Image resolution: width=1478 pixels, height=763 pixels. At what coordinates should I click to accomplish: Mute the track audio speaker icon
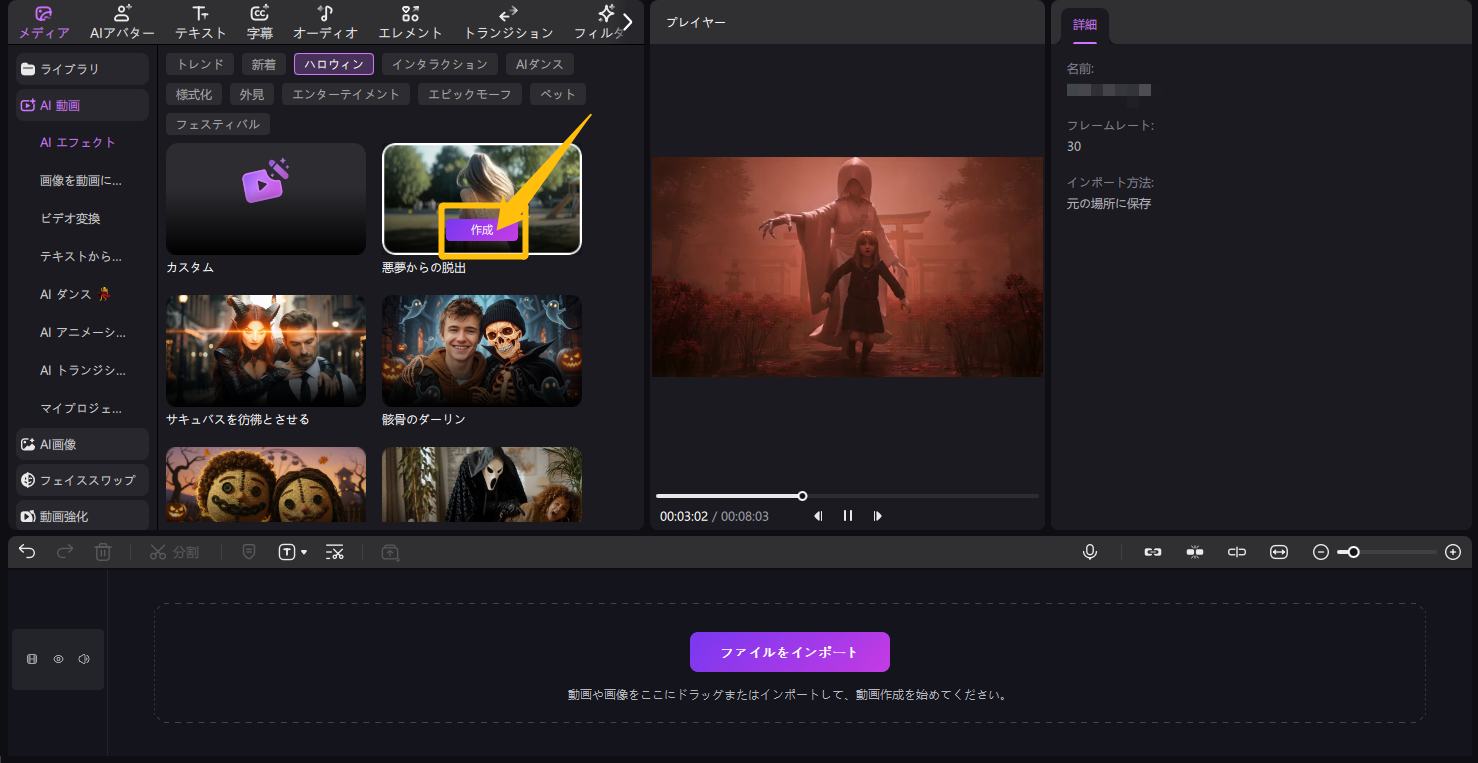coord(84,659)
